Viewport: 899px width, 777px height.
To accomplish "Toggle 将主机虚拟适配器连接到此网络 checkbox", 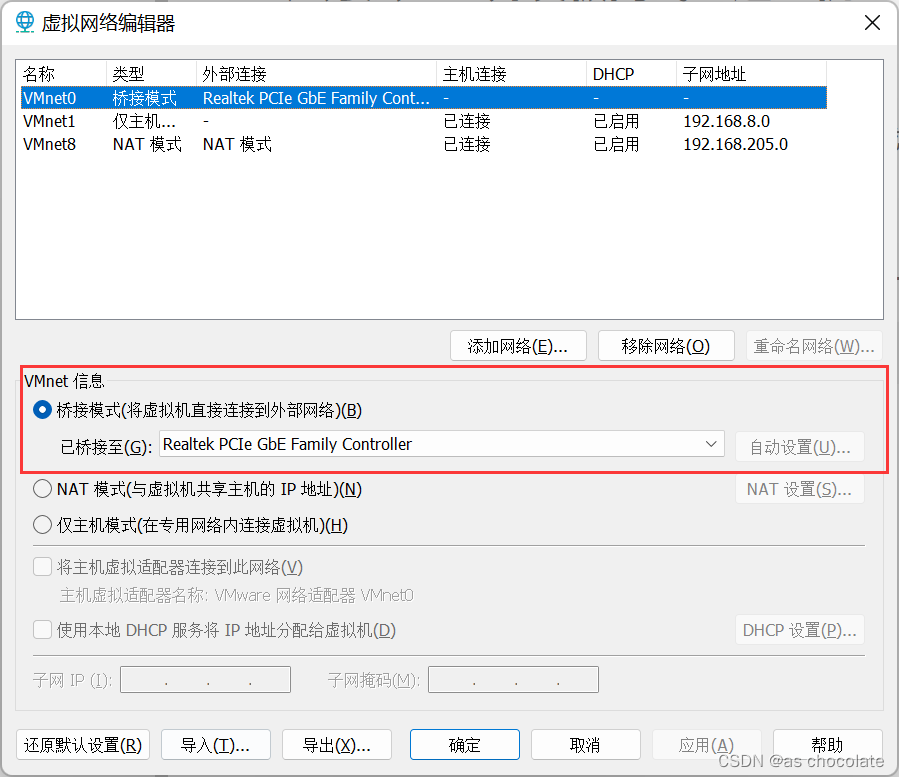I will point(42,567).
